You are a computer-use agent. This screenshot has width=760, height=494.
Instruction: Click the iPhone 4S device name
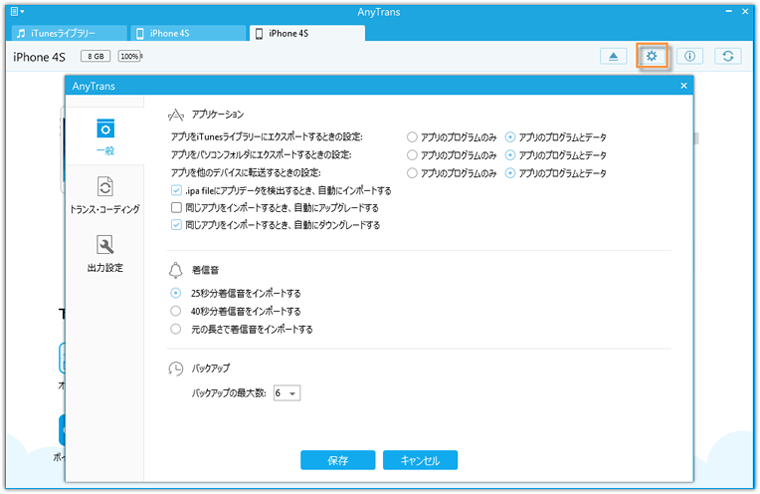pos(39,57)
